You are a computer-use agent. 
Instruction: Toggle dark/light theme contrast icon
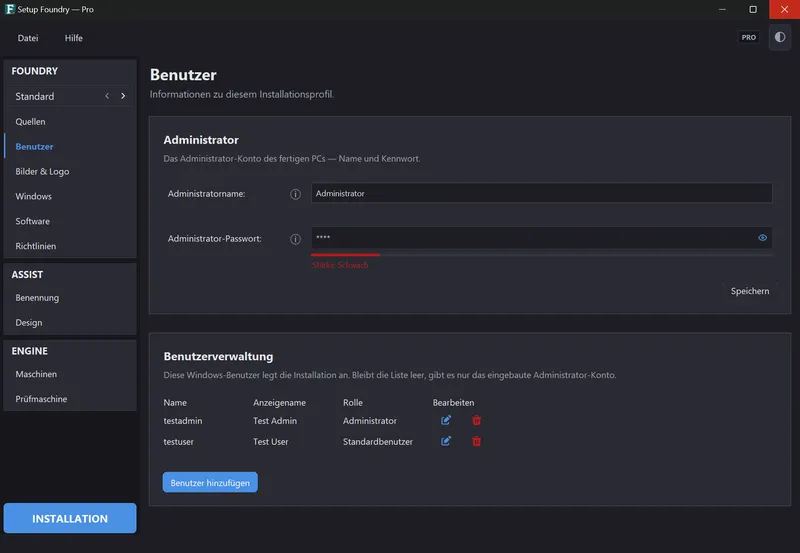[x=780, y=37]
